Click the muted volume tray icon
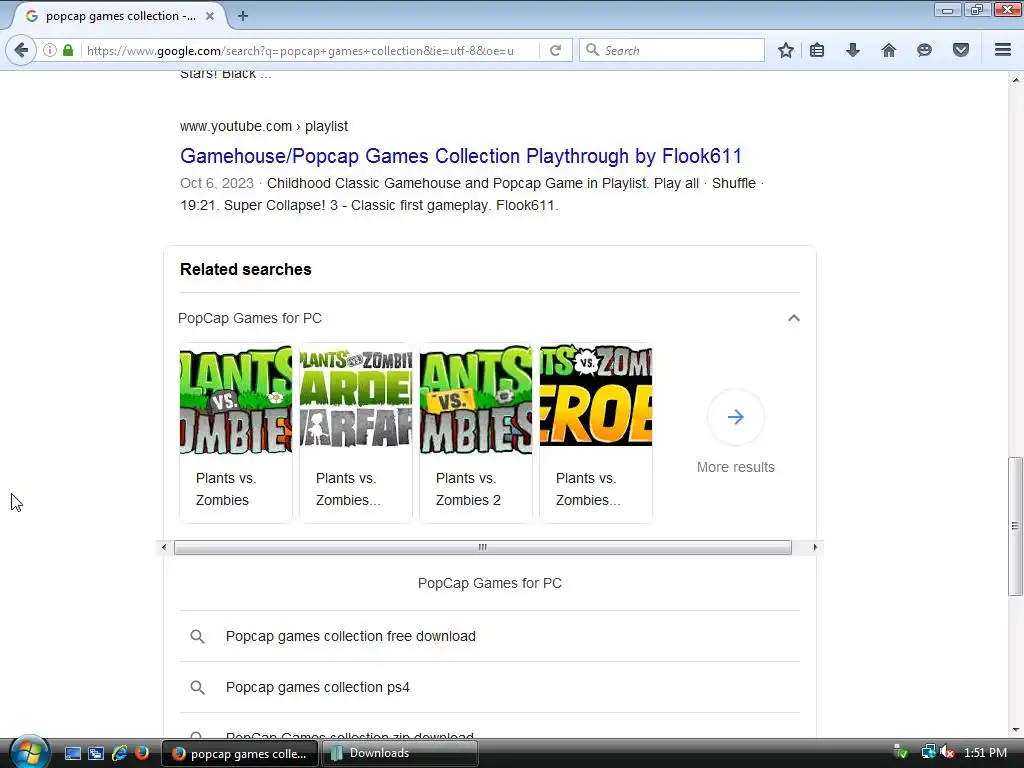The width and height of the screenshot is (1024, 768). (947, 753)
